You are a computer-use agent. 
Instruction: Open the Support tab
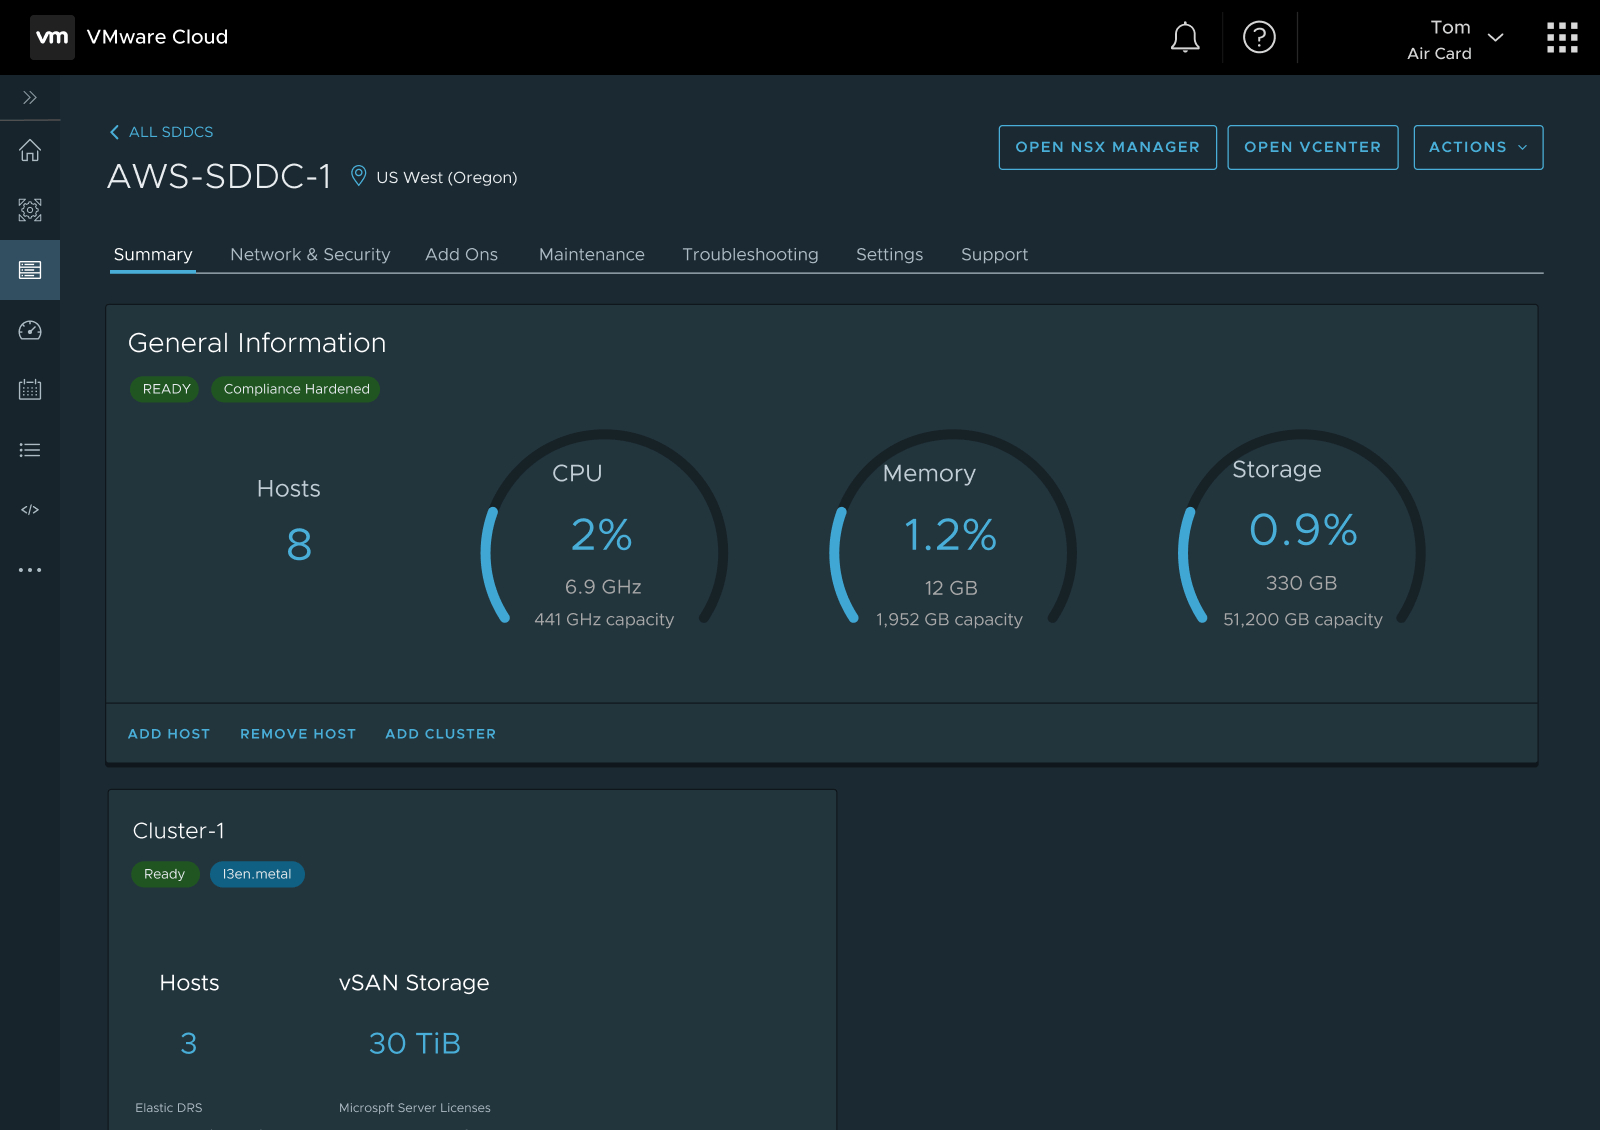click(994, 254)
